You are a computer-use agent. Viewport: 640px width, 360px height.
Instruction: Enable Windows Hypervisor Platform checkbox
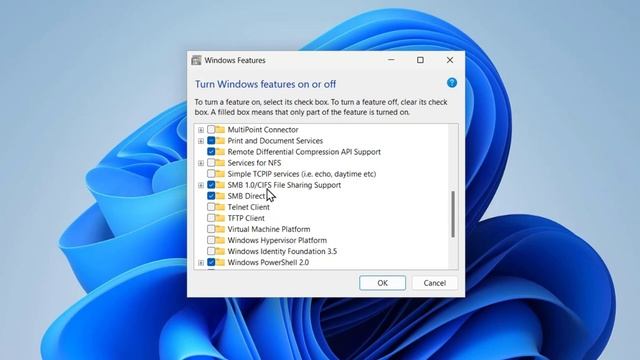(211, 240)
